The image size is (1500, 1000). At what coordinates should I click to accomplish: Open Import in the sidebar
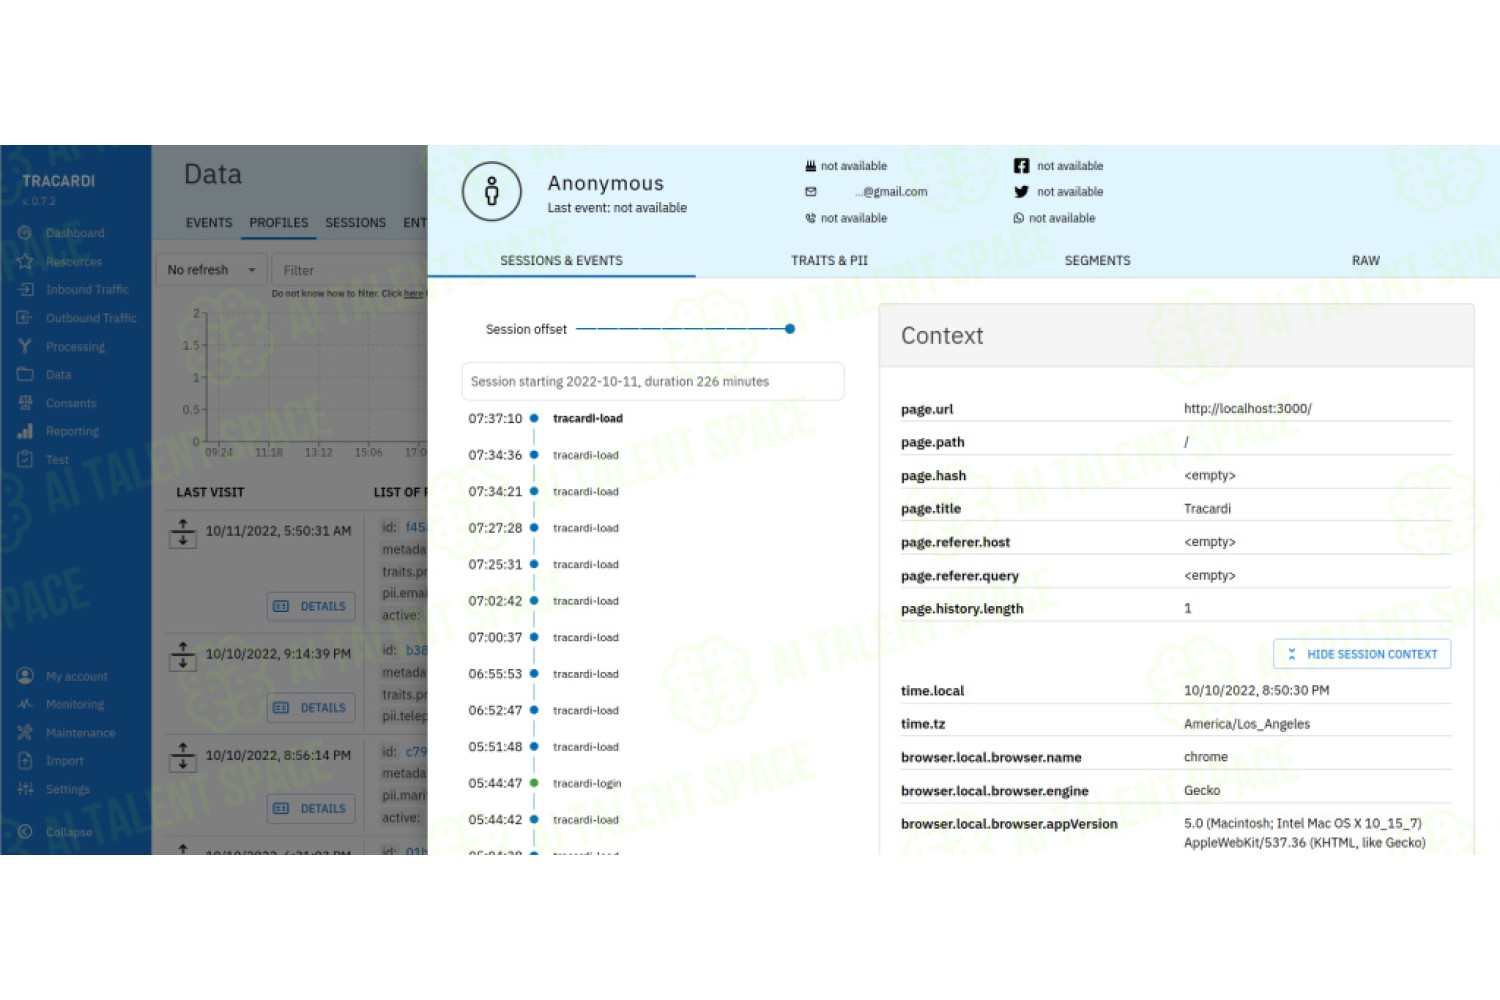point(51,761)
